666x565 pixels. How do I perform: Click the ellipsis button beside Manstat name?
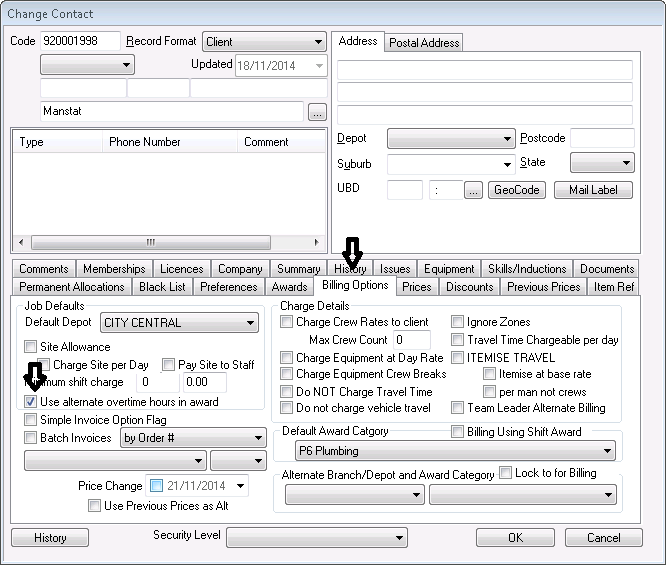(x=317, y=112)
